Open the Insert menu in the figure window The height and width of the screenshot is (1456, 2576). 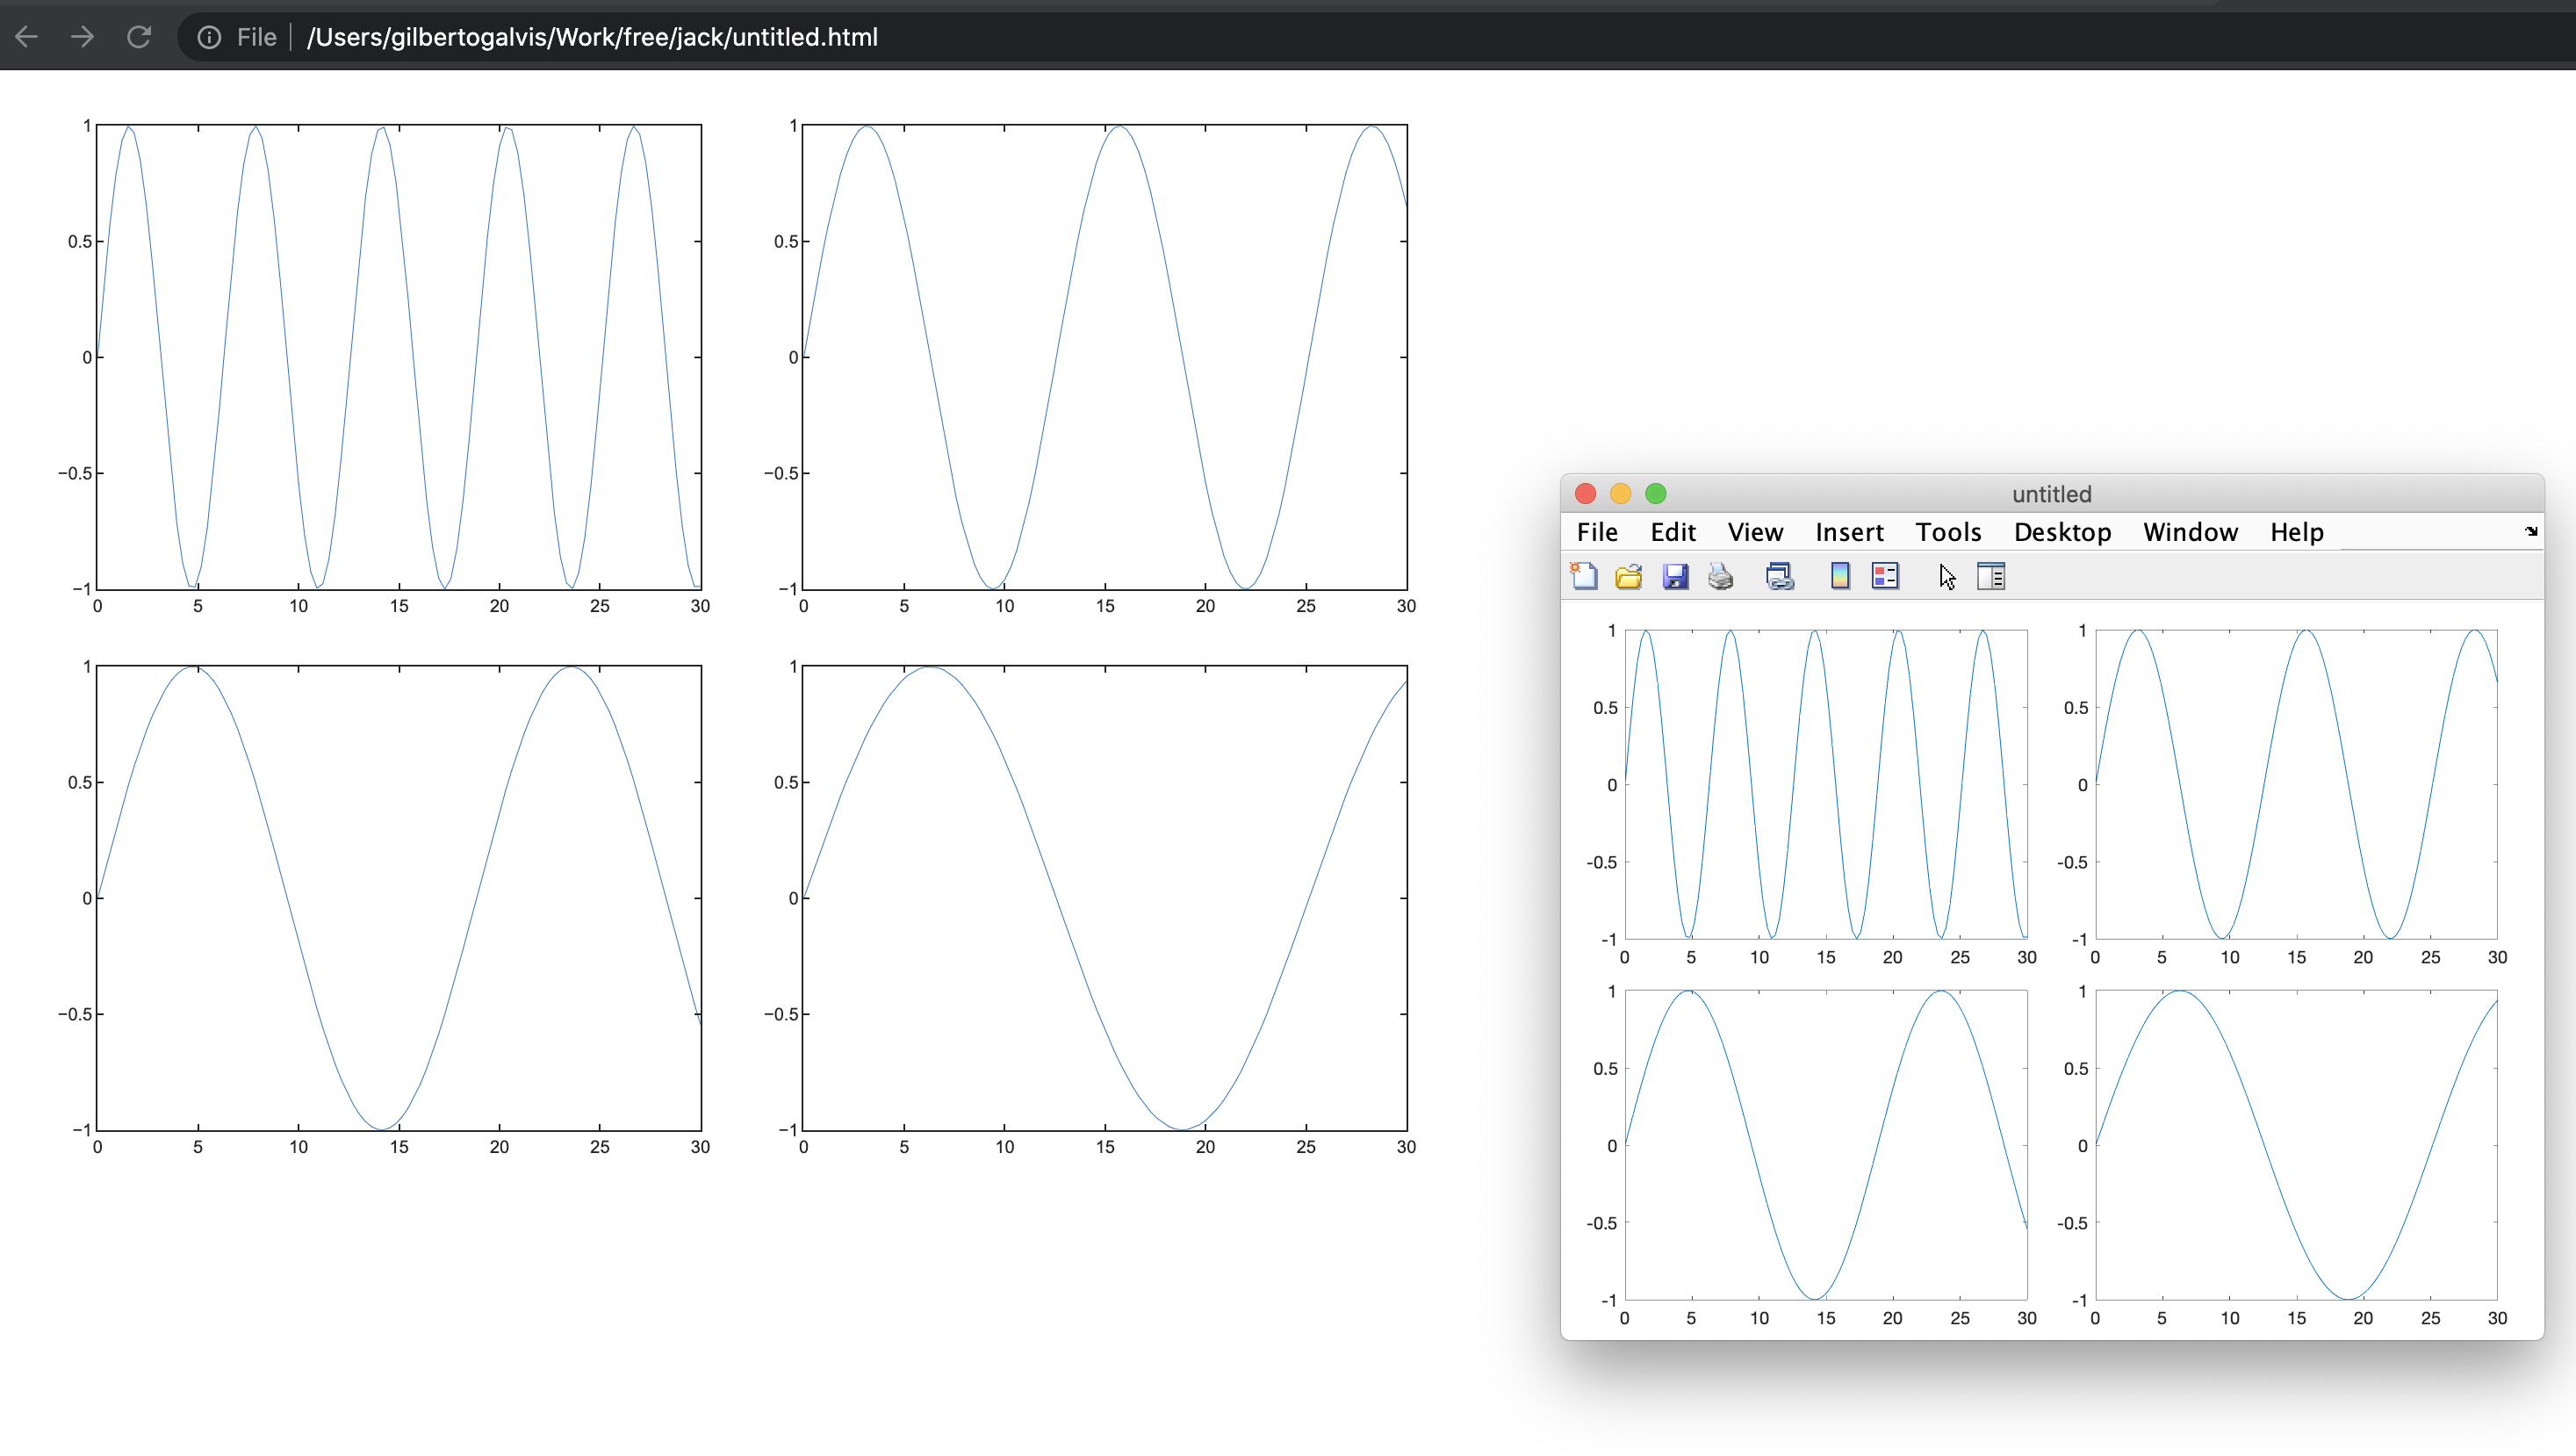tap(1849, 532)
